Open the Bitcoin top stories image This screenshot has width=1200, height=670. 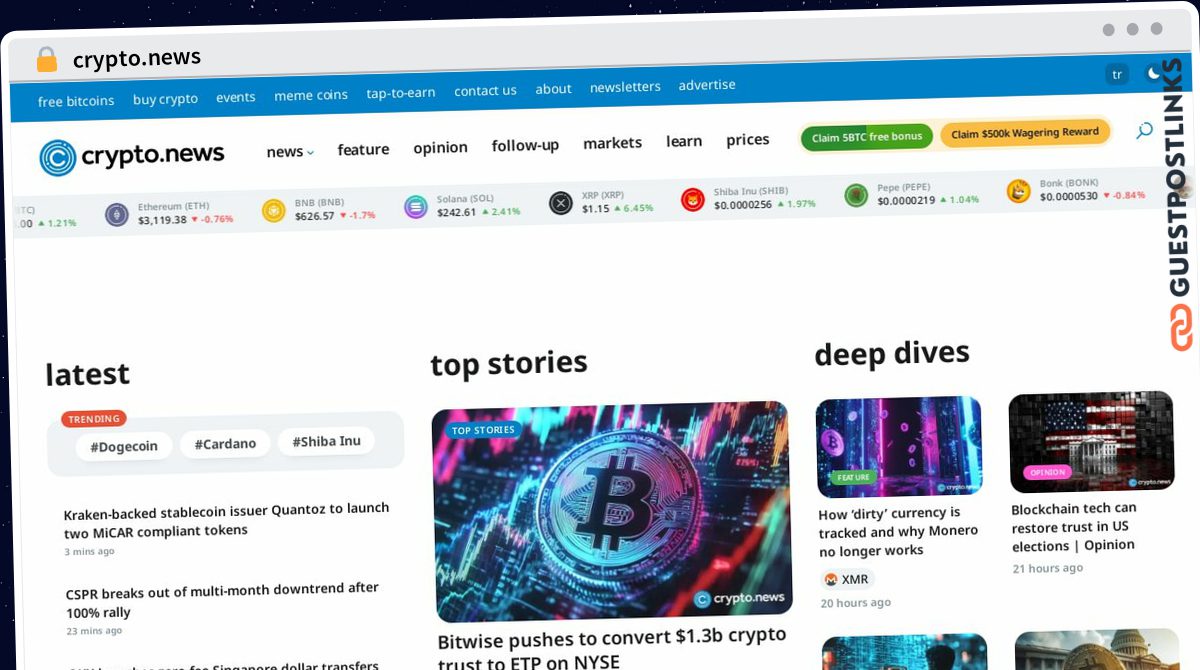coord(613,511)
